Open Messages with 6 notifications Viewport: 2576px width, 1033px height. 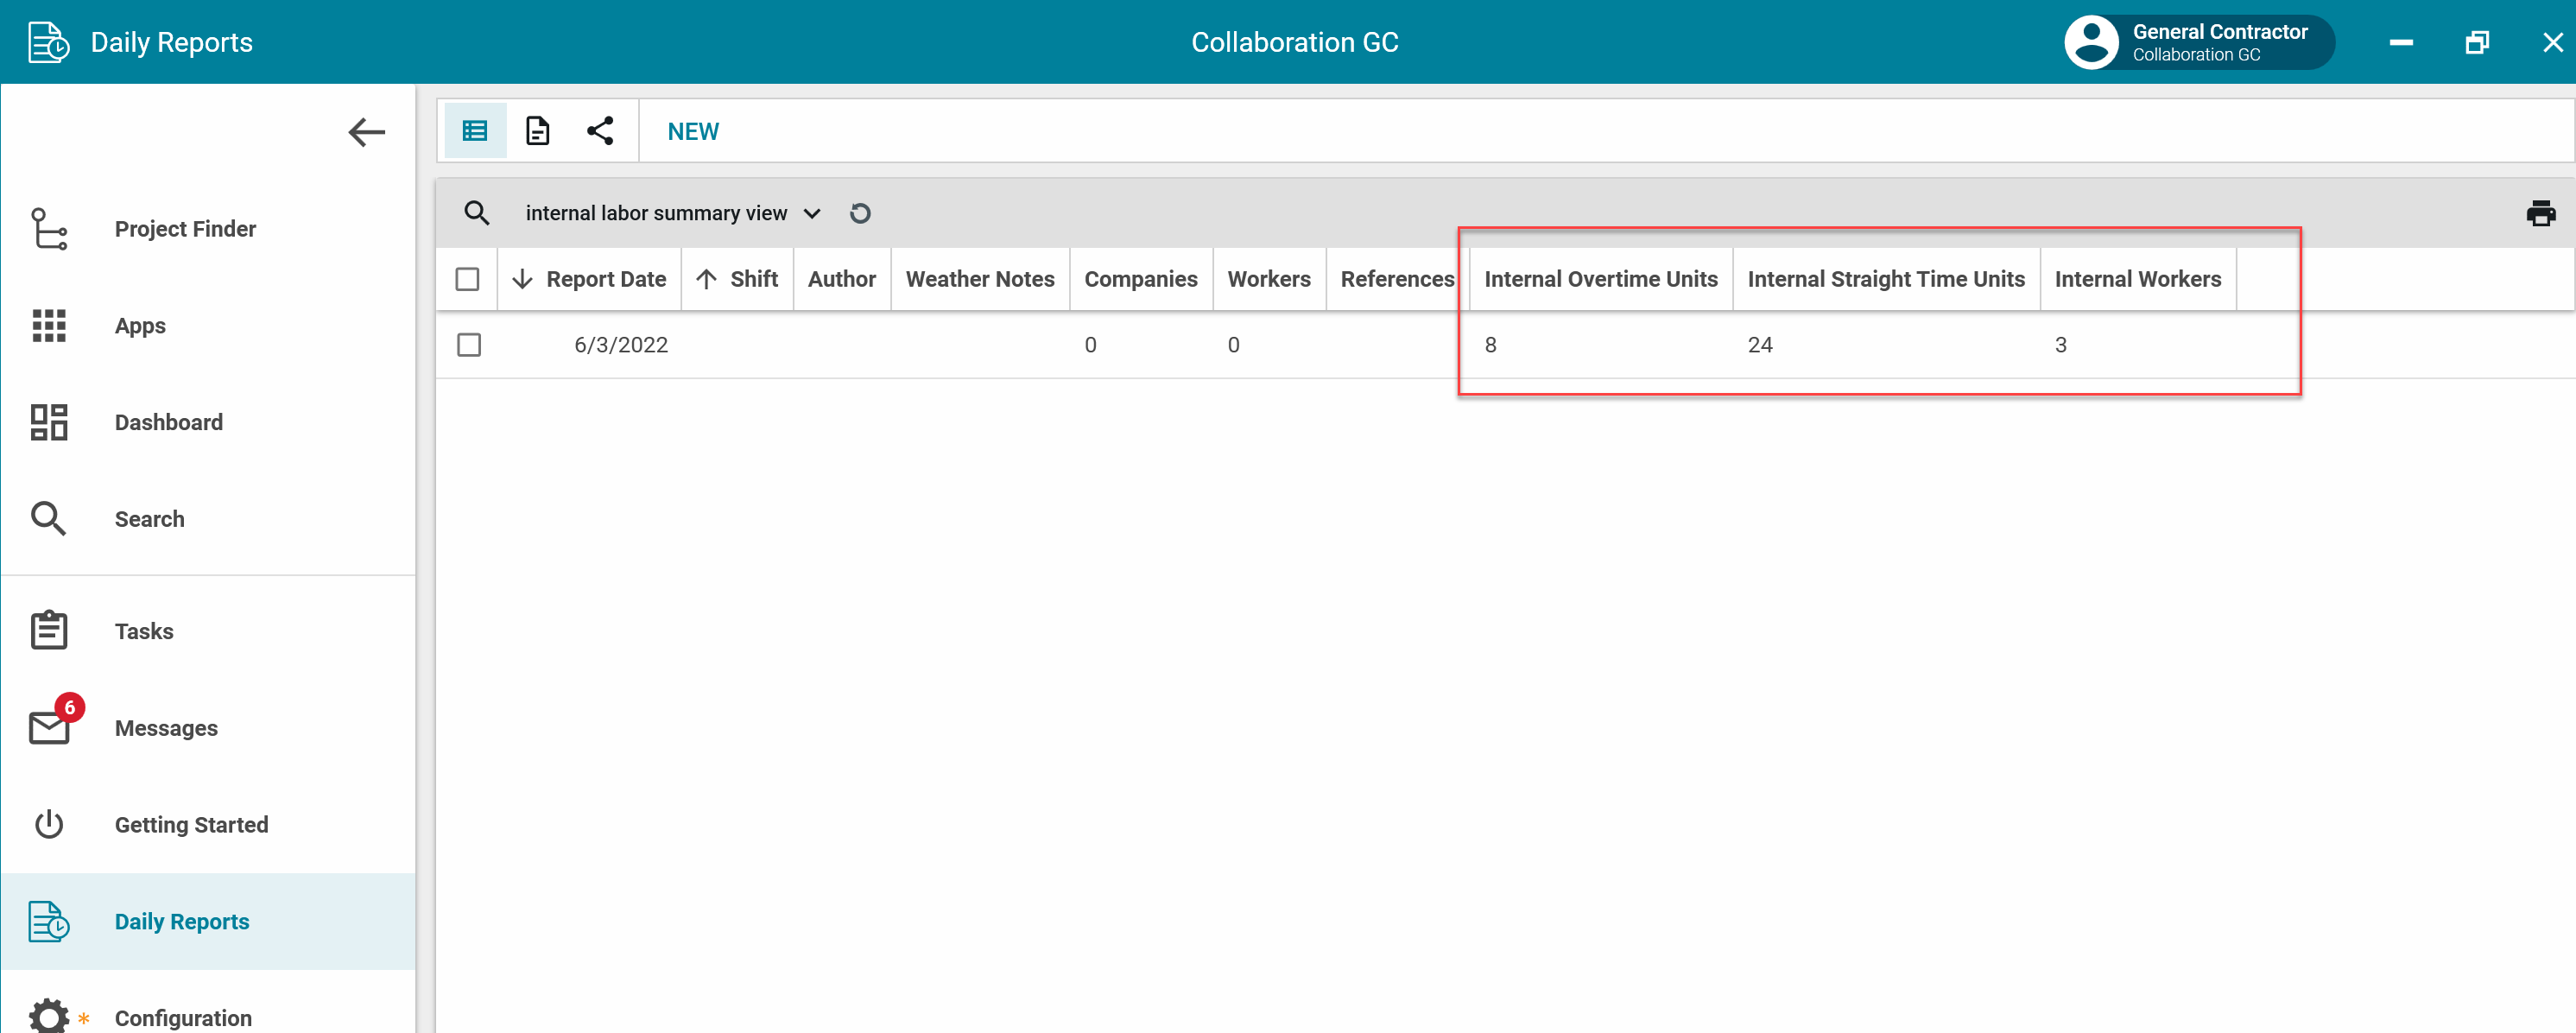(166, 728)
